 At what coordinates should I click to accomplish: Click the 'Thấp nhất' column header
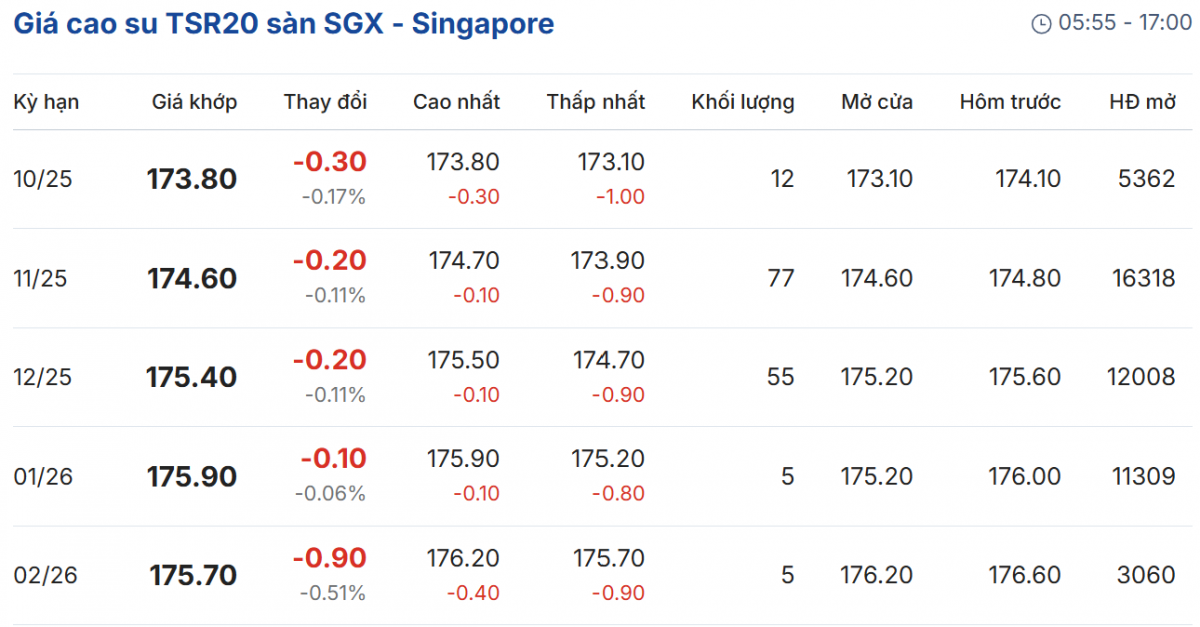point(596,101)
